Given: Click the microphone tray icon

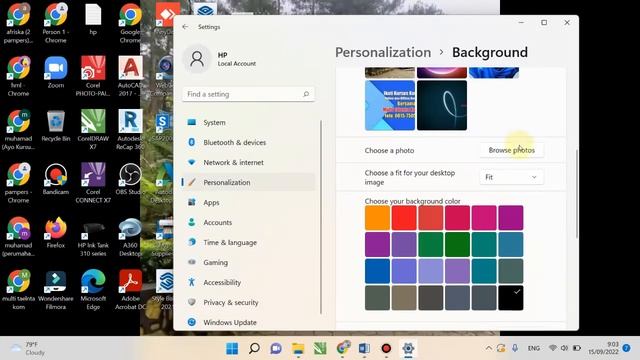Looking at the screenshot, I should tap(515, 348).
